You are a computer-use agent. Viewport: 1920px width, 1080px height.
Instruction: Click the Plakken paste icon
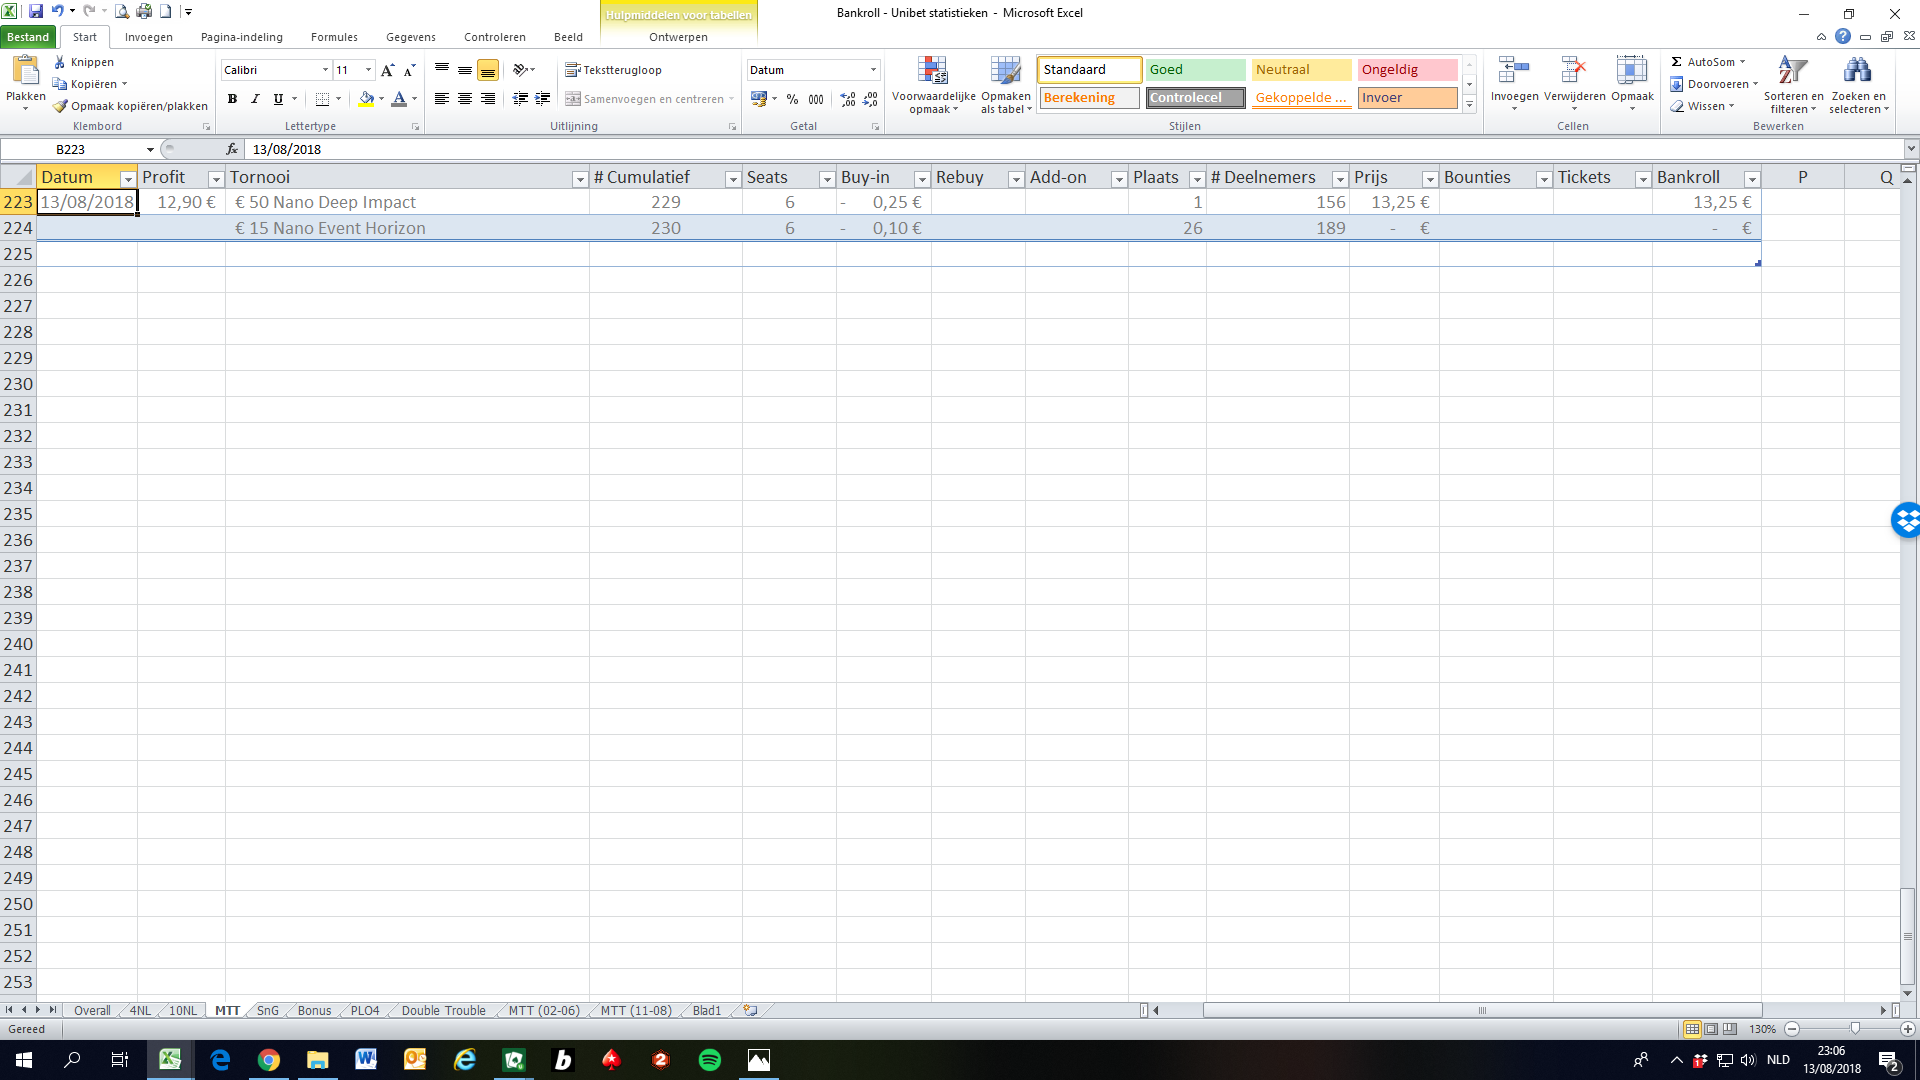[25, 72]
